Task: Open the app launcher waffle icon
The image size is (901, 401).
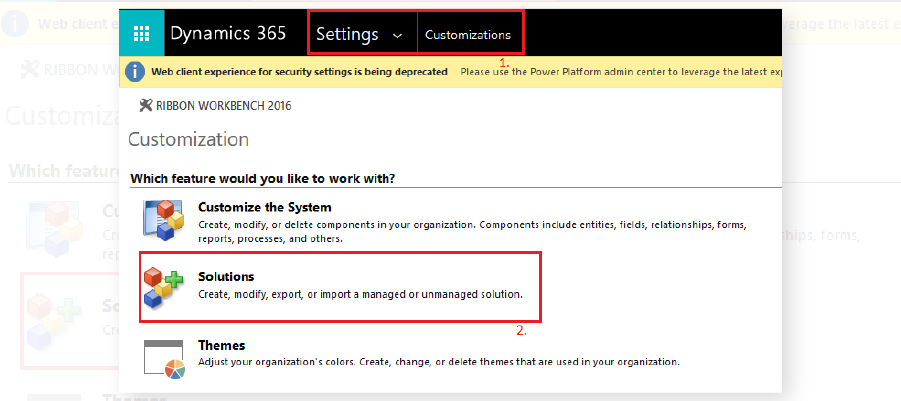Action: (141, 33)
